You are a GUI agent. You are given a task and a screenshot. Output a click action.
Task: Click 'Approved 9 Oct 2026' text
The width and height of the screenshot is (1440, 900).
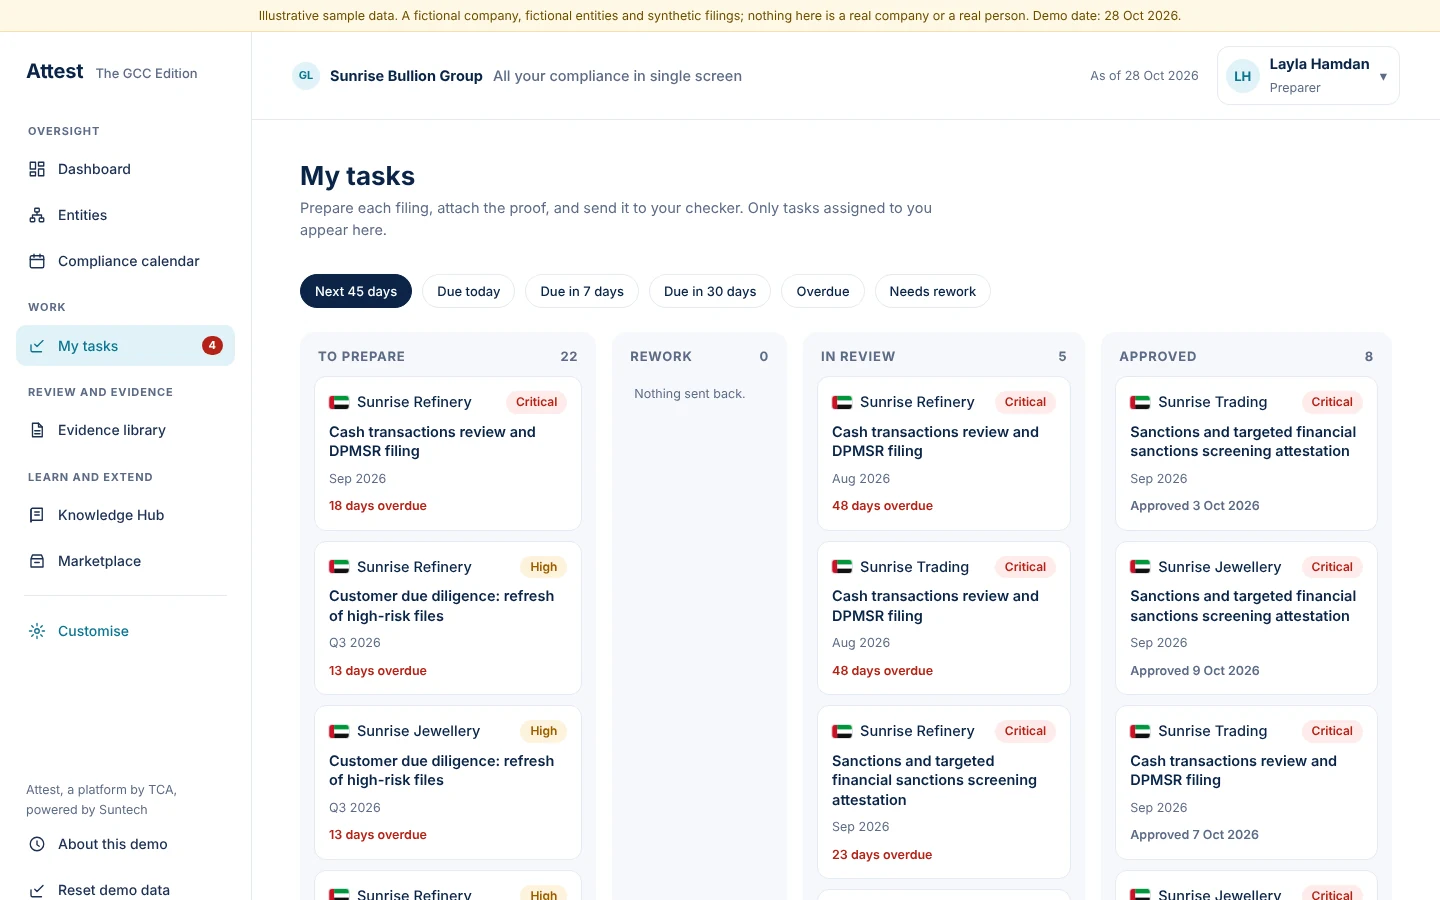pyautogui.click(x=1195, y=671)
